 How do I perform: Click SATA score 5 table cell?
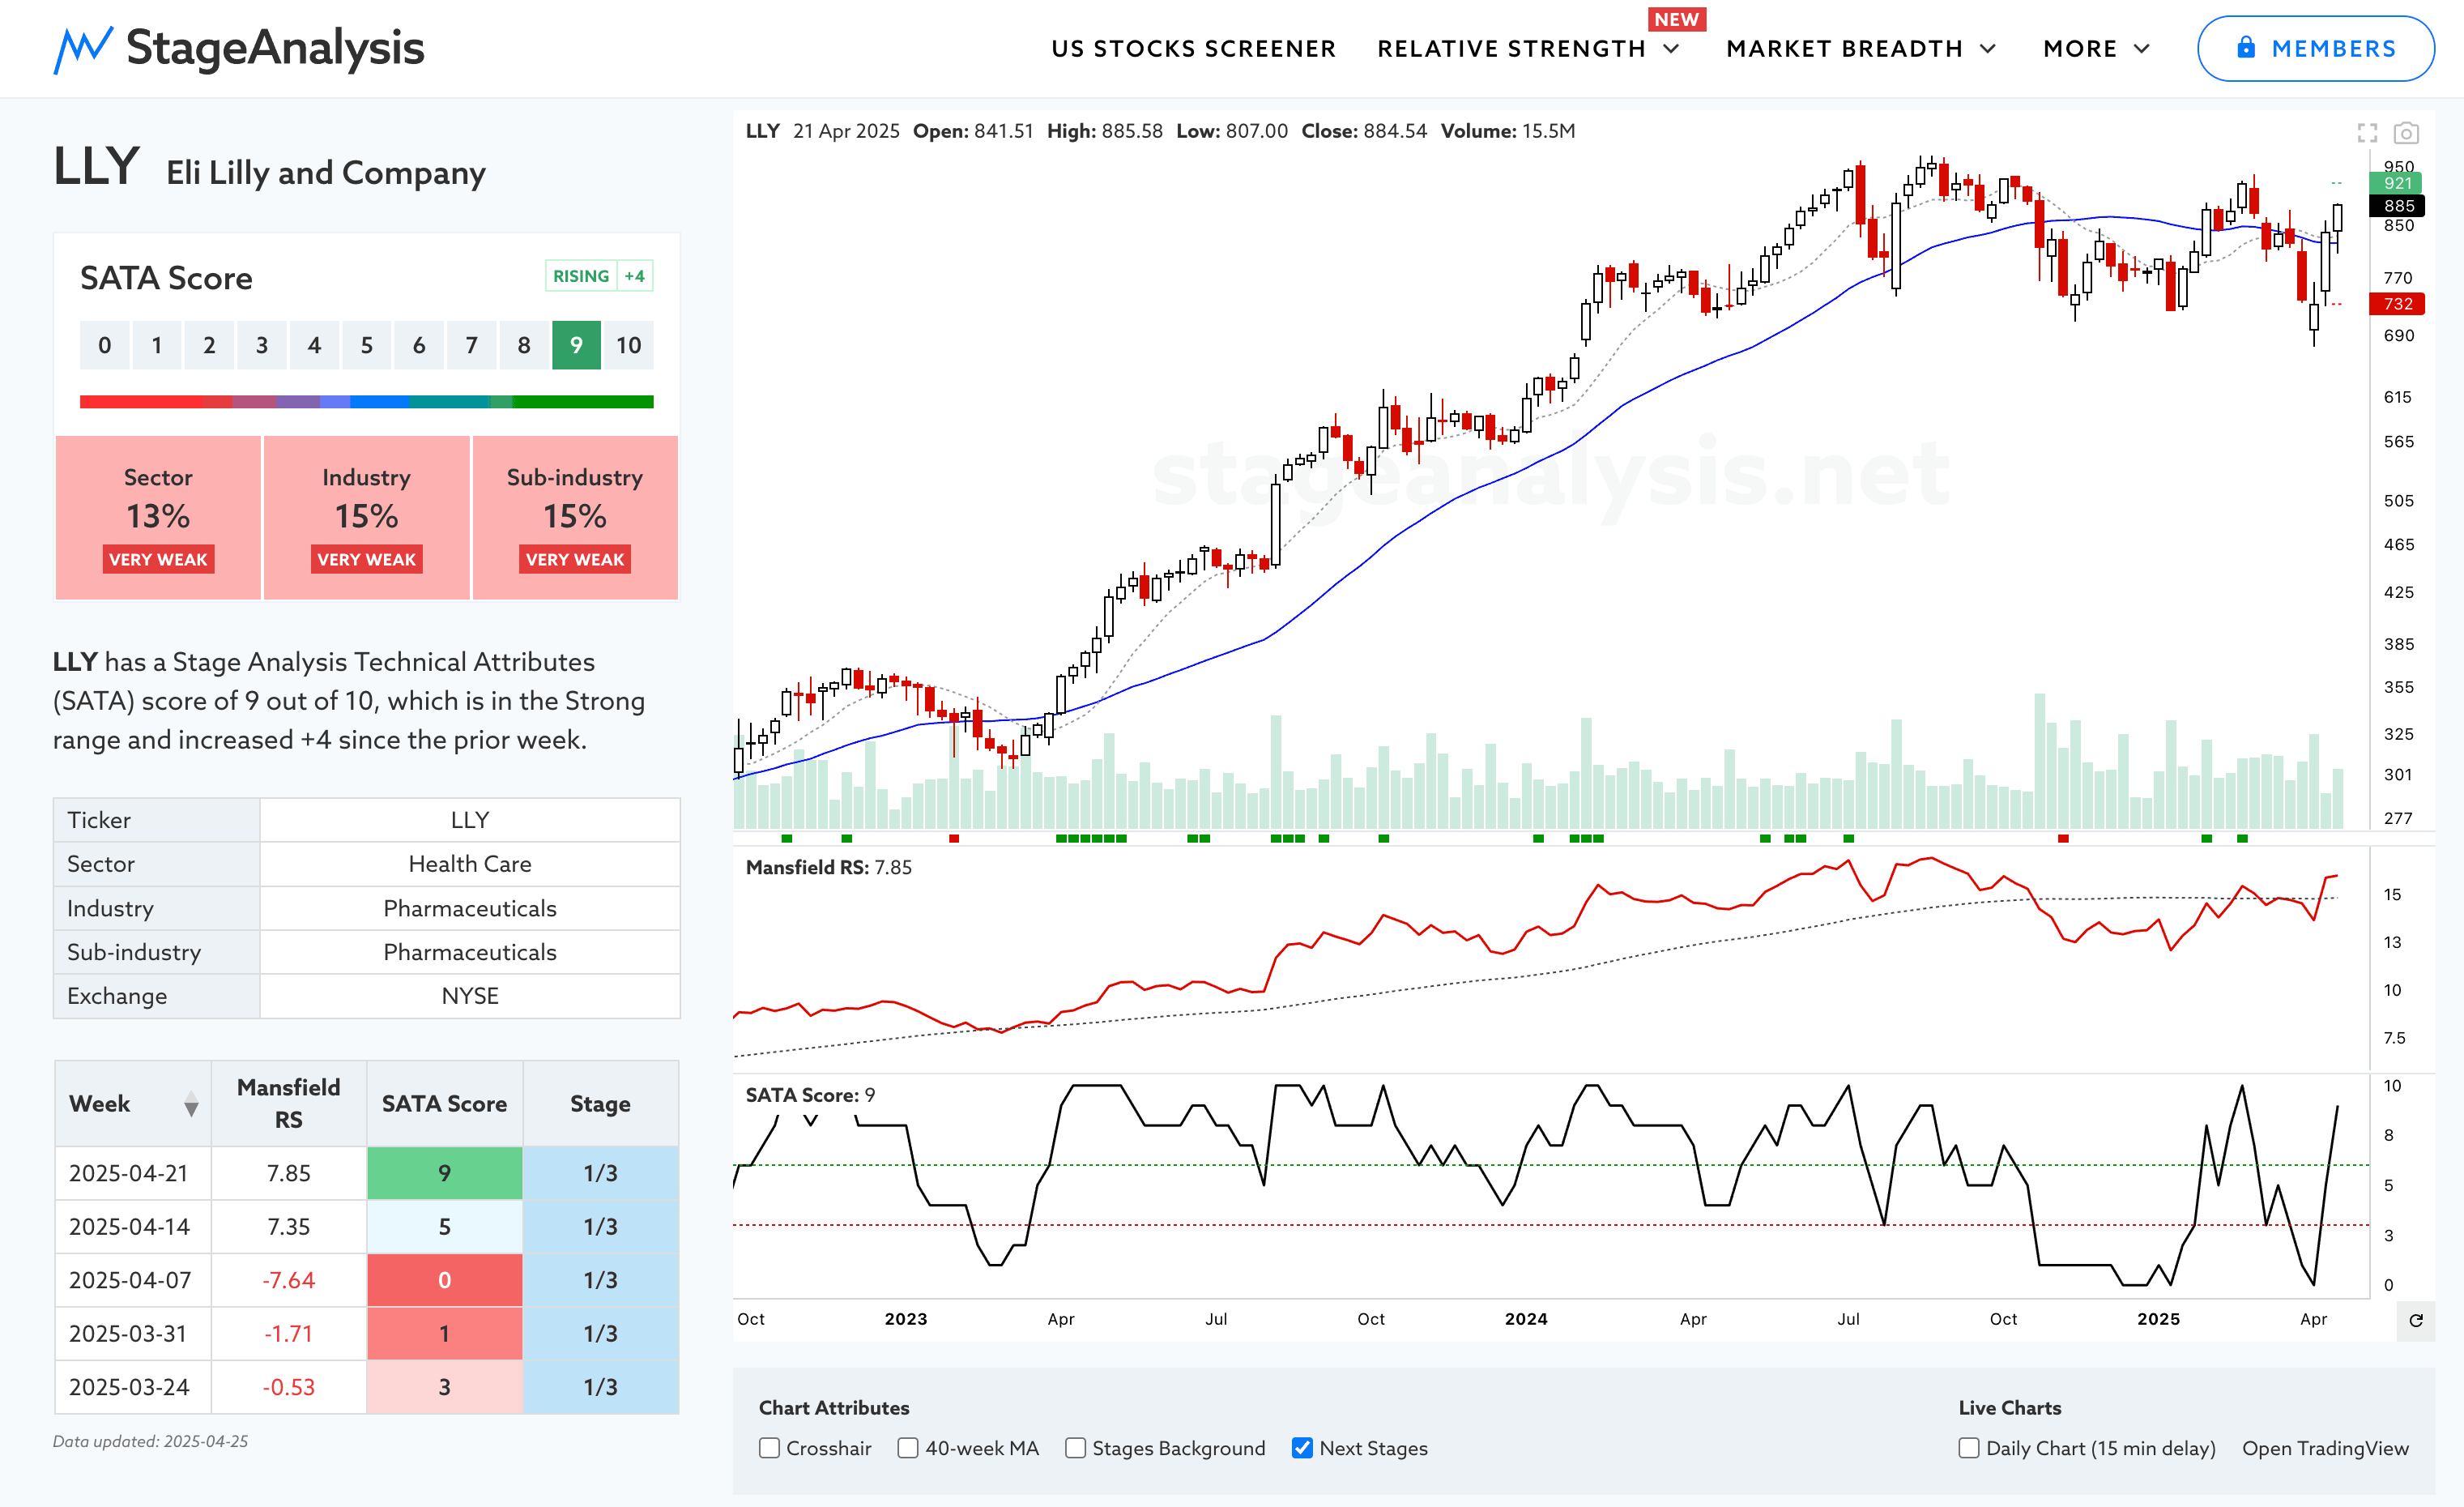(x=444, y=1227)
